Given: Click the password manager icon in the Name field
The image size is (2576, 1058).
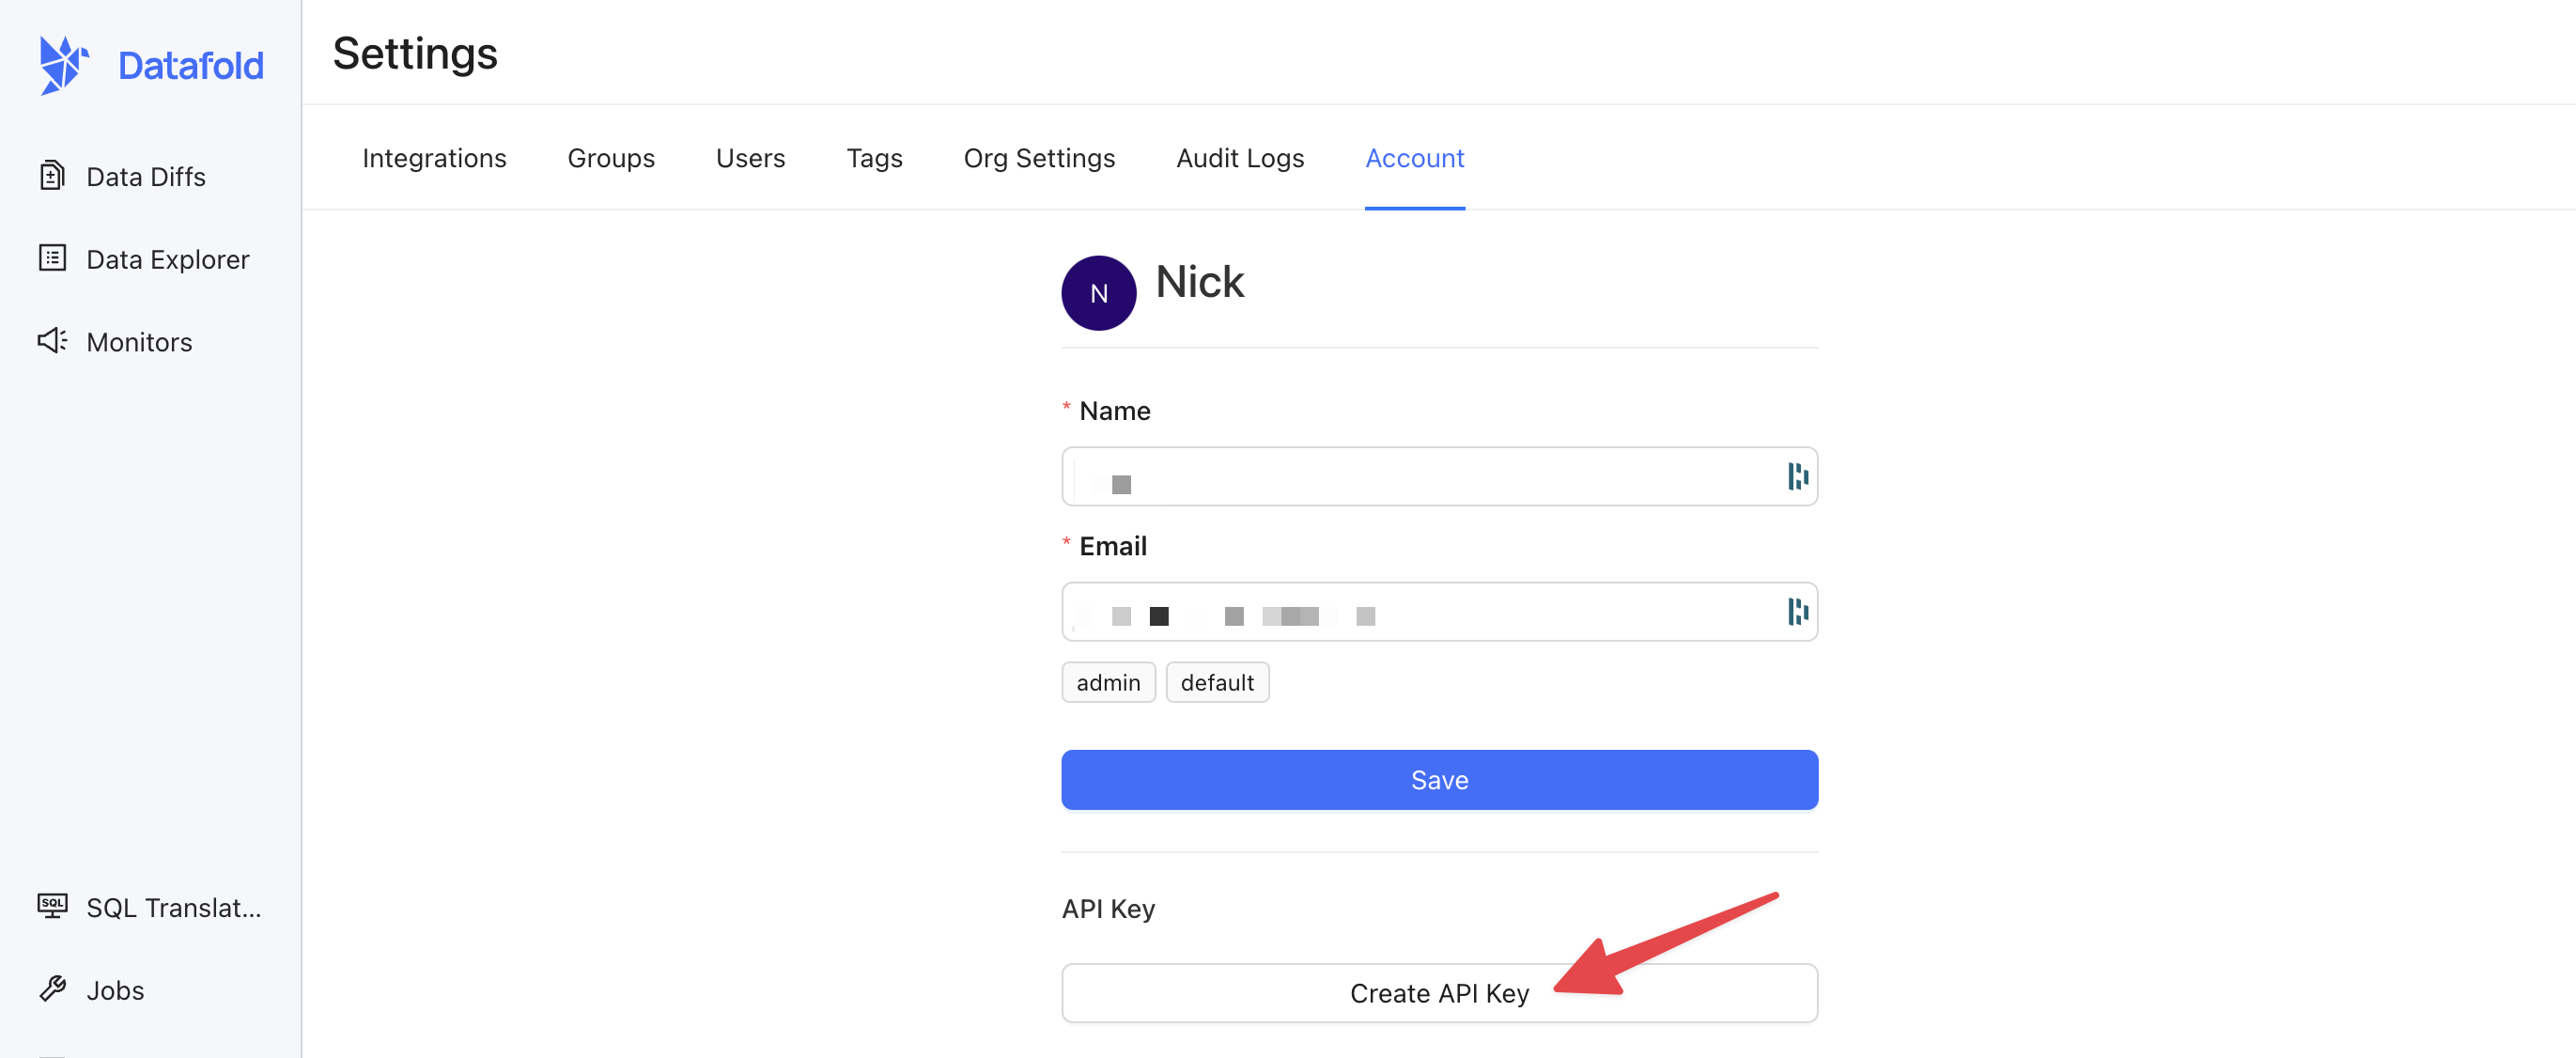Looking at the screenshot, I should tap(1797, 476).
